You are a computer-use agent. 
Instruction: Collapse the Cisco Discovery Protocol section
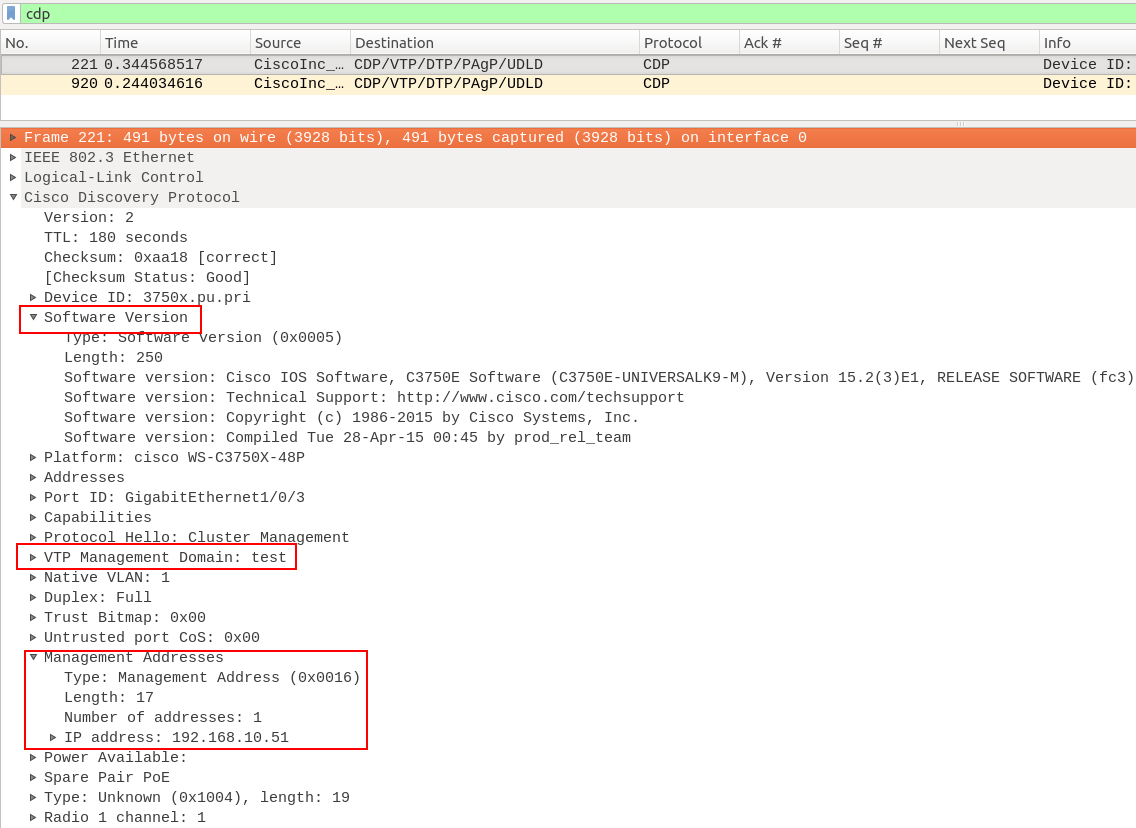coord(13,197)
